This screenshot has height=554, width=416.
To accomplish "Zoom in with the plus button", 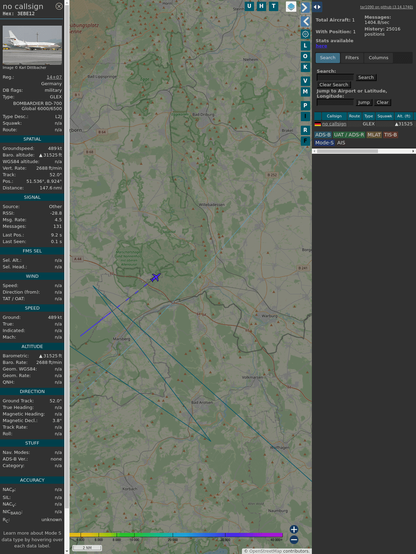I will click(294, 529).
